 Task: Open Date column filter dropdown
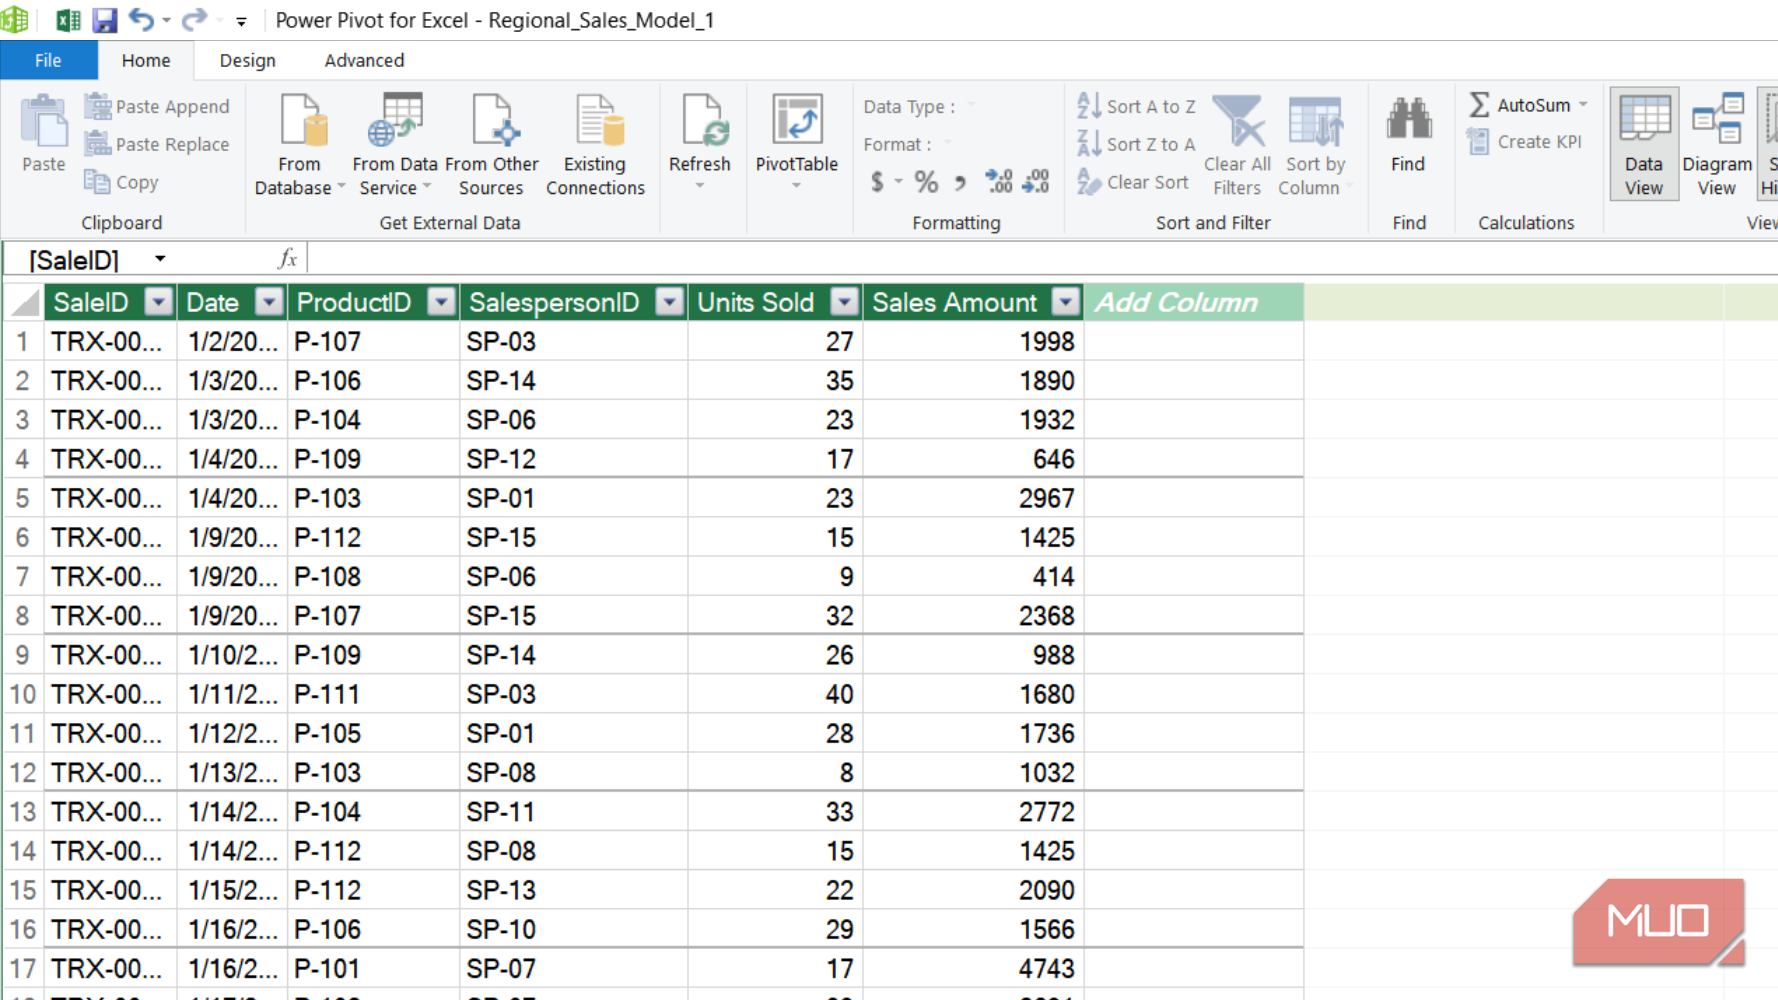269,302
